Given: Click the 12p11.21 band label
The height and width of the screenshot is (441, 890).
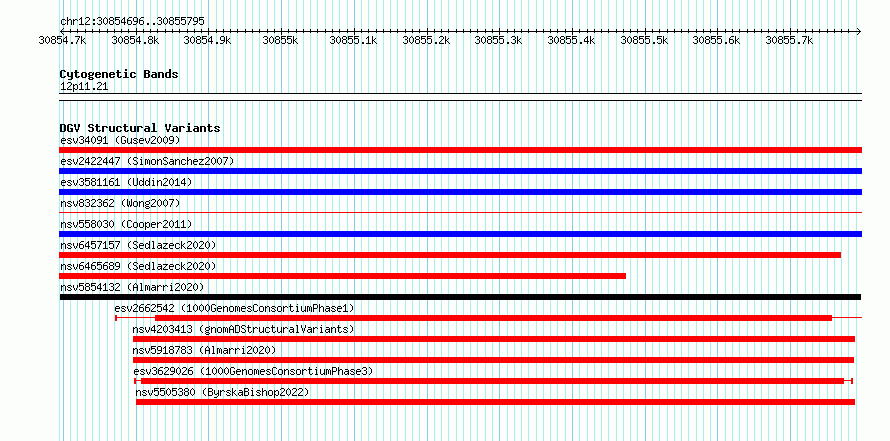Looking at the screenshot, I should point(84,87).
